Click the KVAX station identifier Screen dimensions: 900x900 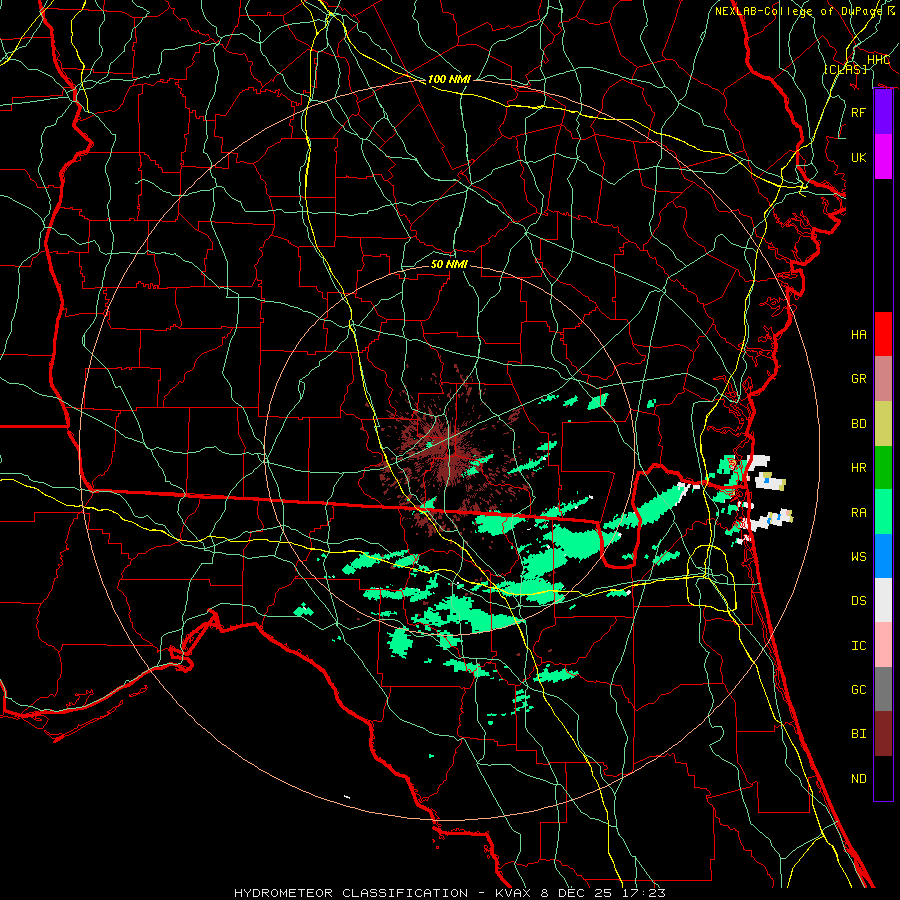click(x=514, y=893)
